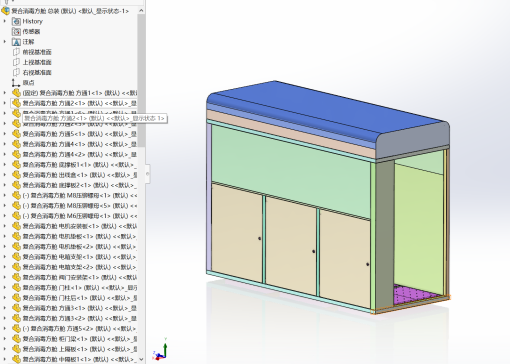
Task: Click the part icon of 出线盒<1>
Action: point(16,175)
